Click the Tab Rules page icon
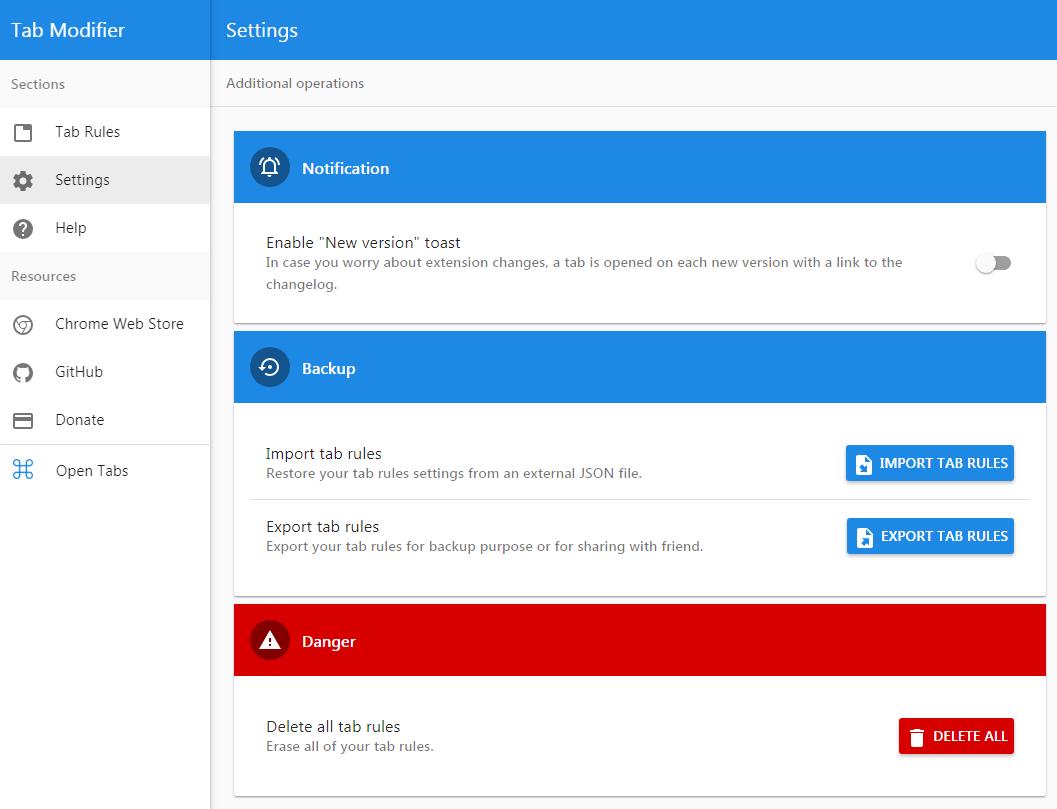This screenshot has width=1057, height=809. click(23, 131)
